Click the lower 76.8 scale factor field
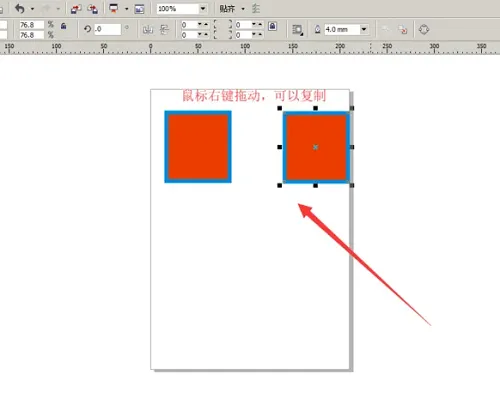 [31, 35]
